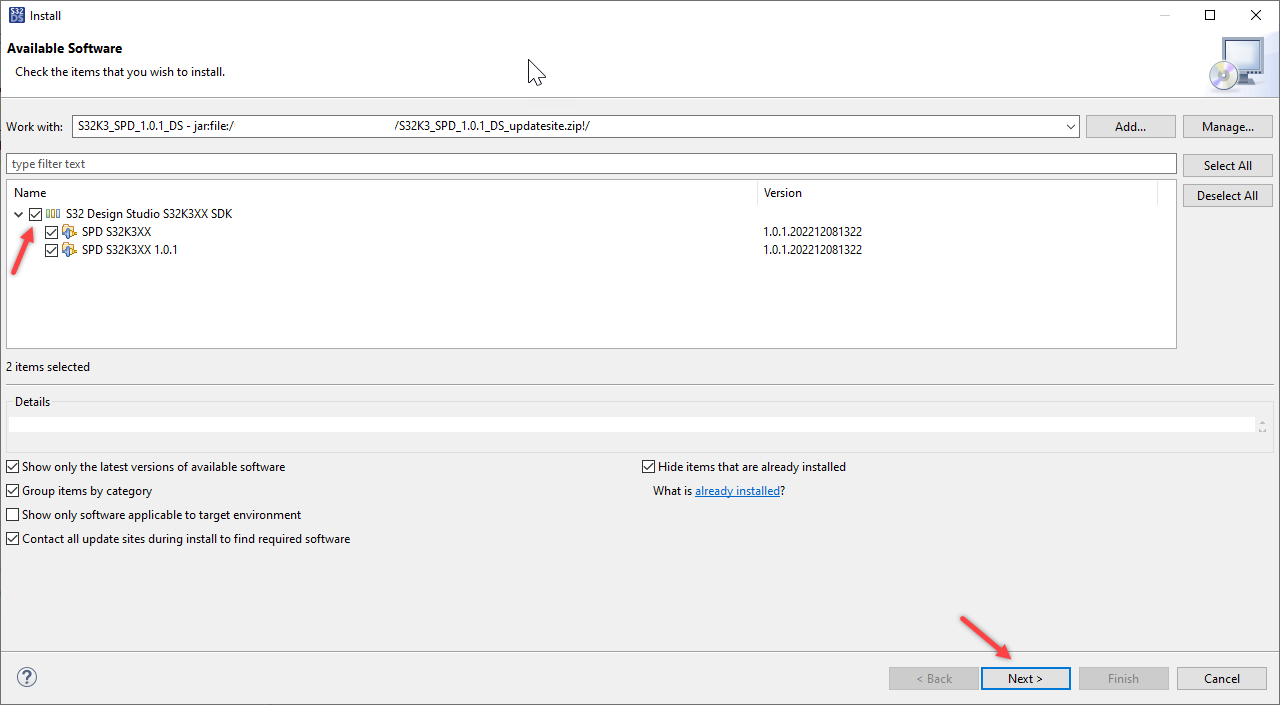Screen dimensions: 1280x705
Task: Enable Show only software applicable to target environment
Action: [x=13, y=515]
